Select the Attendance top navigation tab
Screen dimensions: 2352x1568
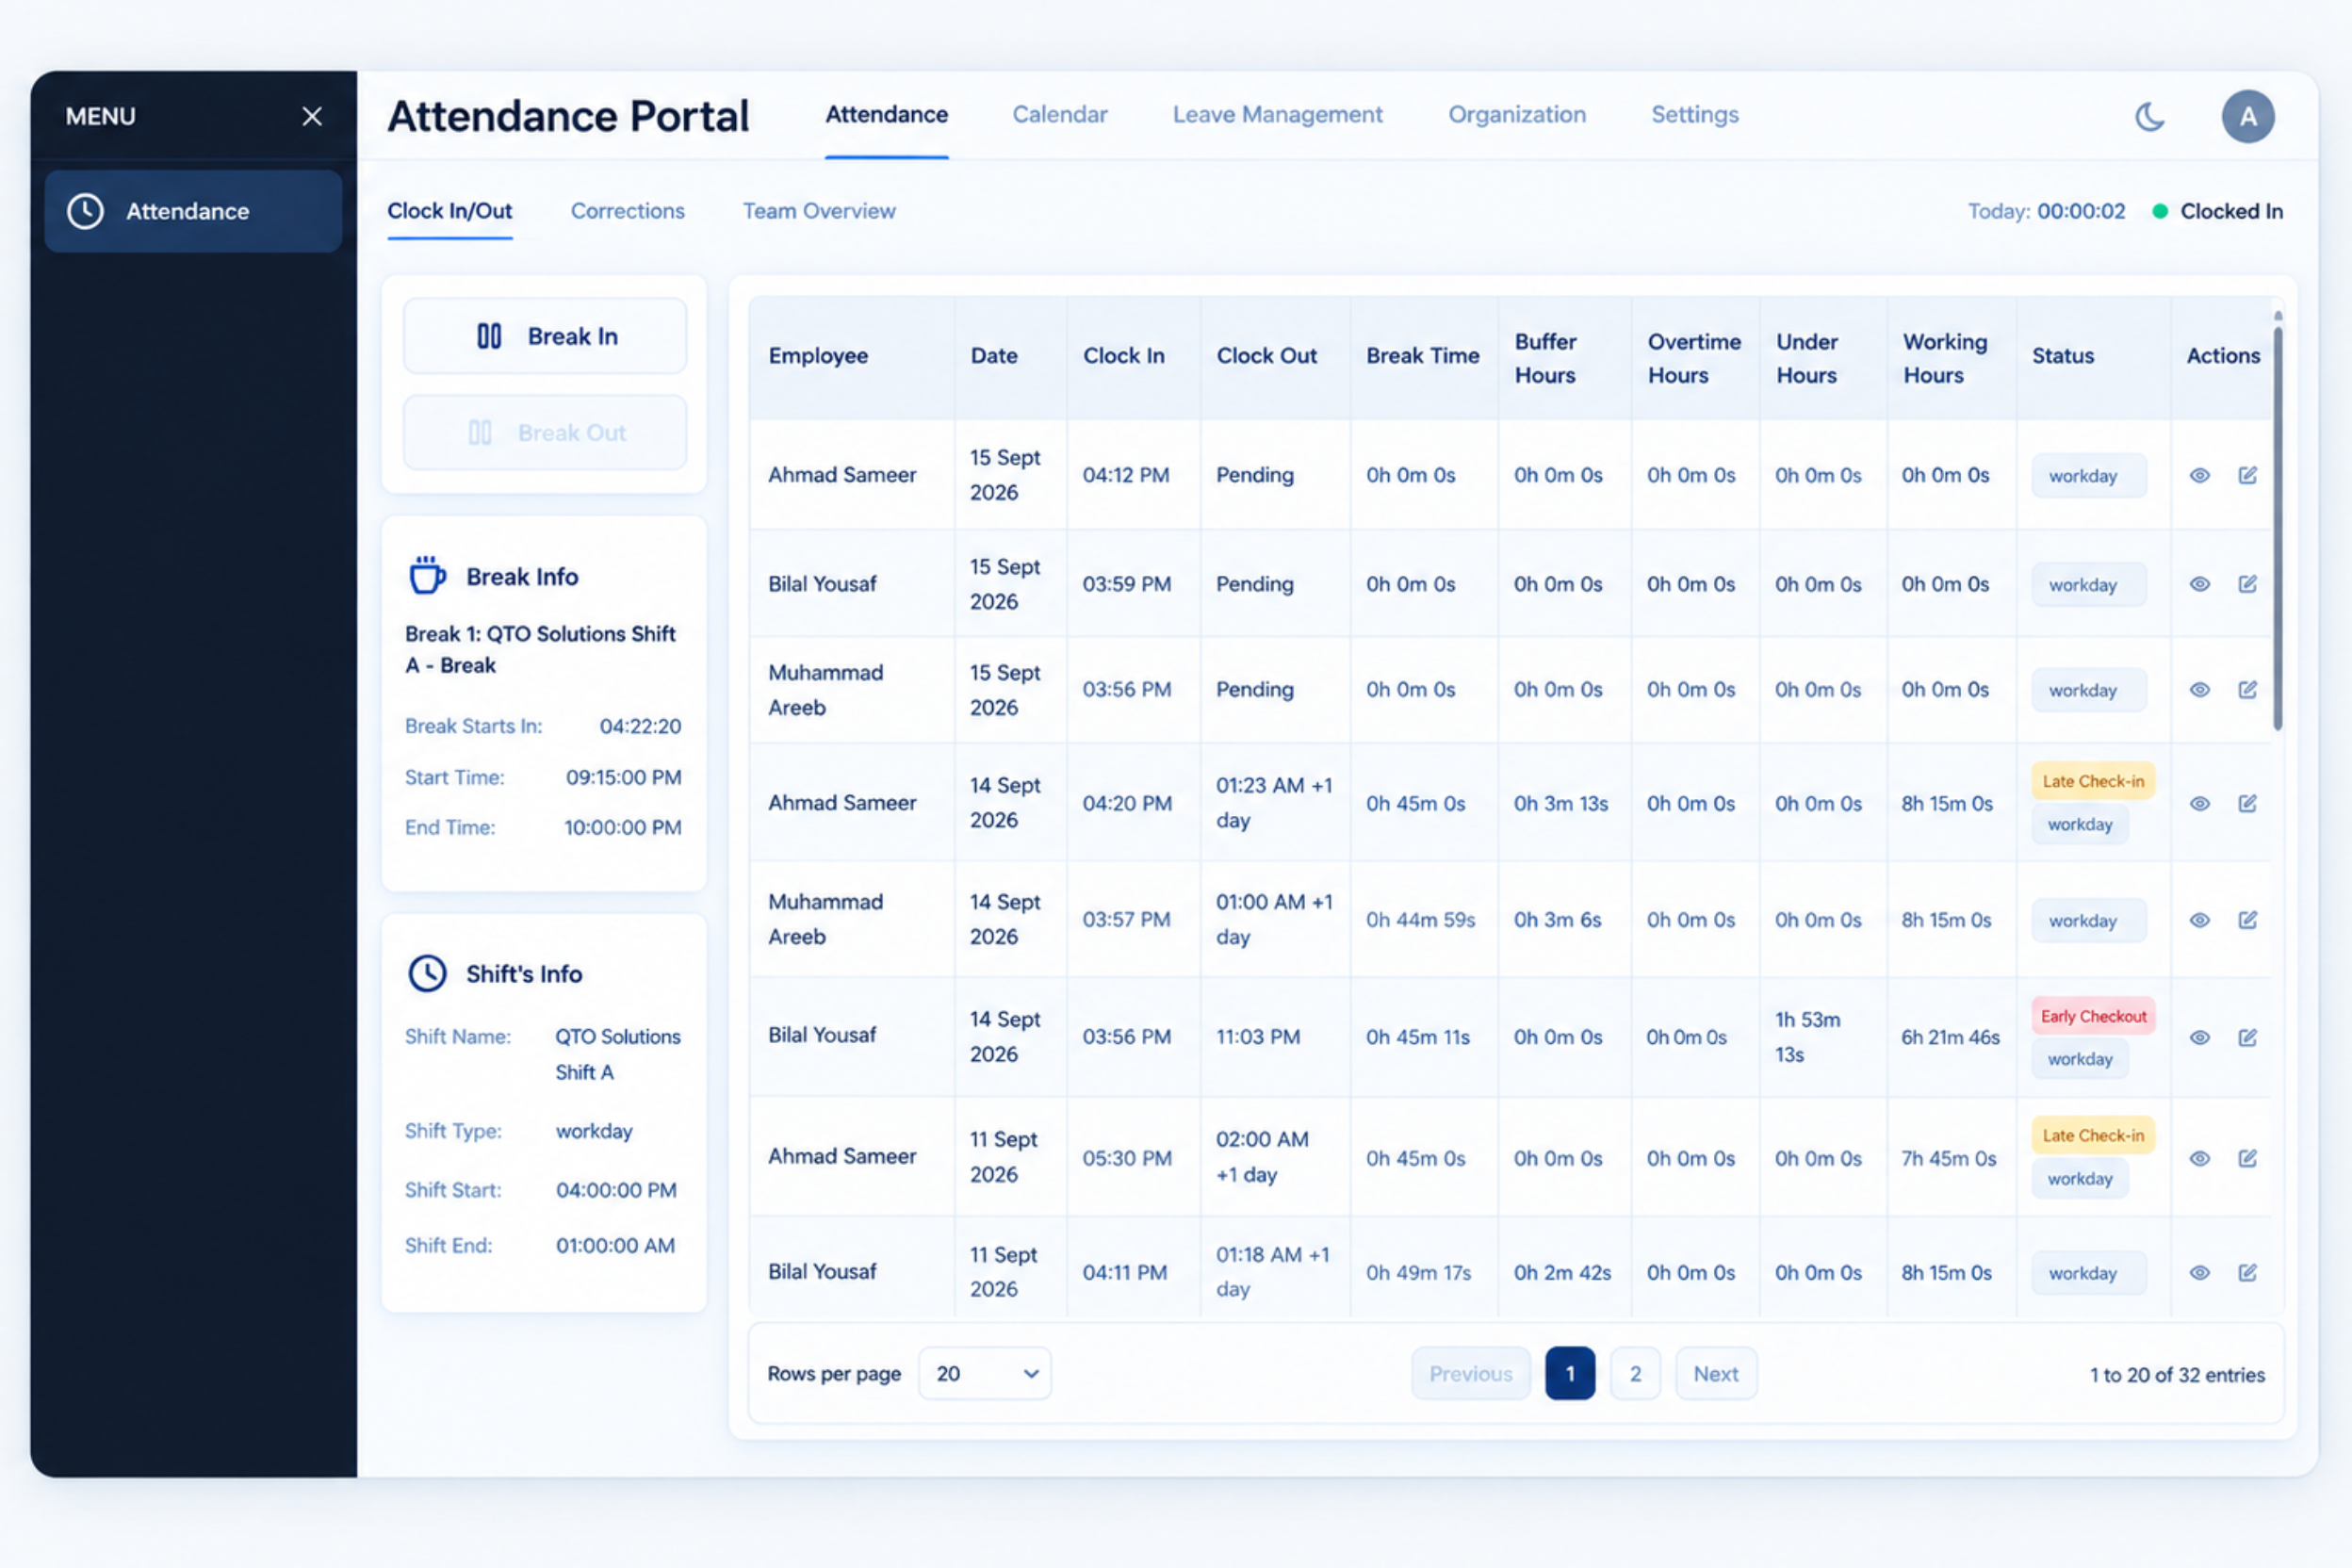[886, 115]
